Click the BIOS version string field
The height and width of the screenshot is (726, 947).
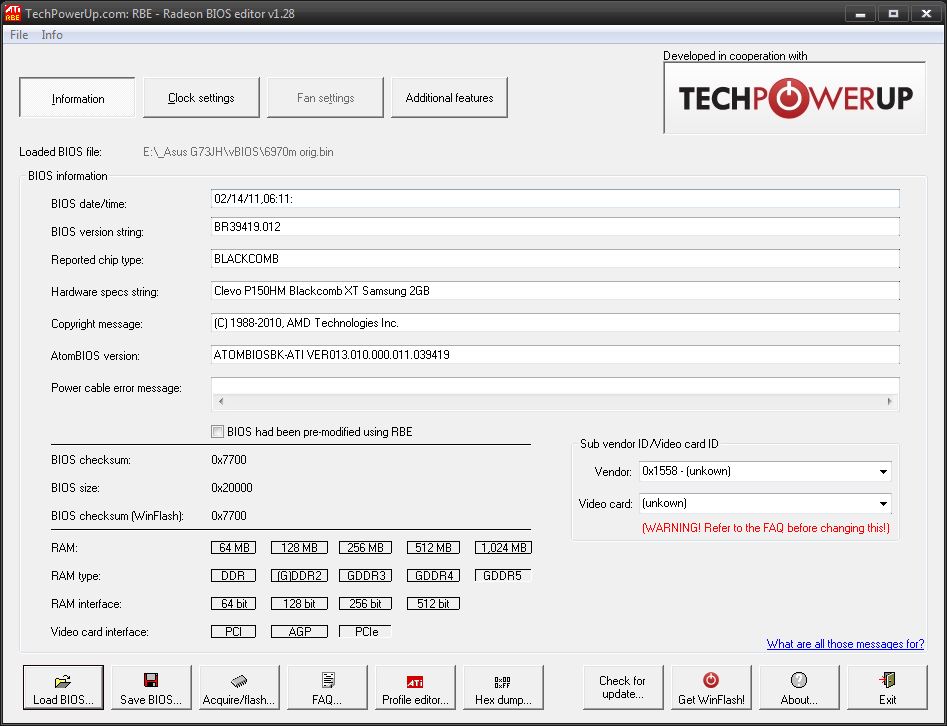click(x=555, y=227)
